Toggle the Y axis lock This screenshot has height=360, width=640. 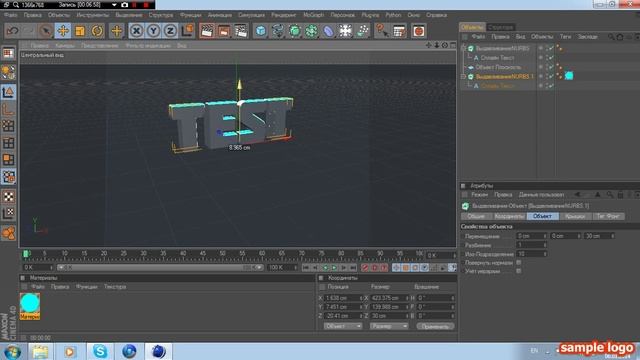click(153, 31)
